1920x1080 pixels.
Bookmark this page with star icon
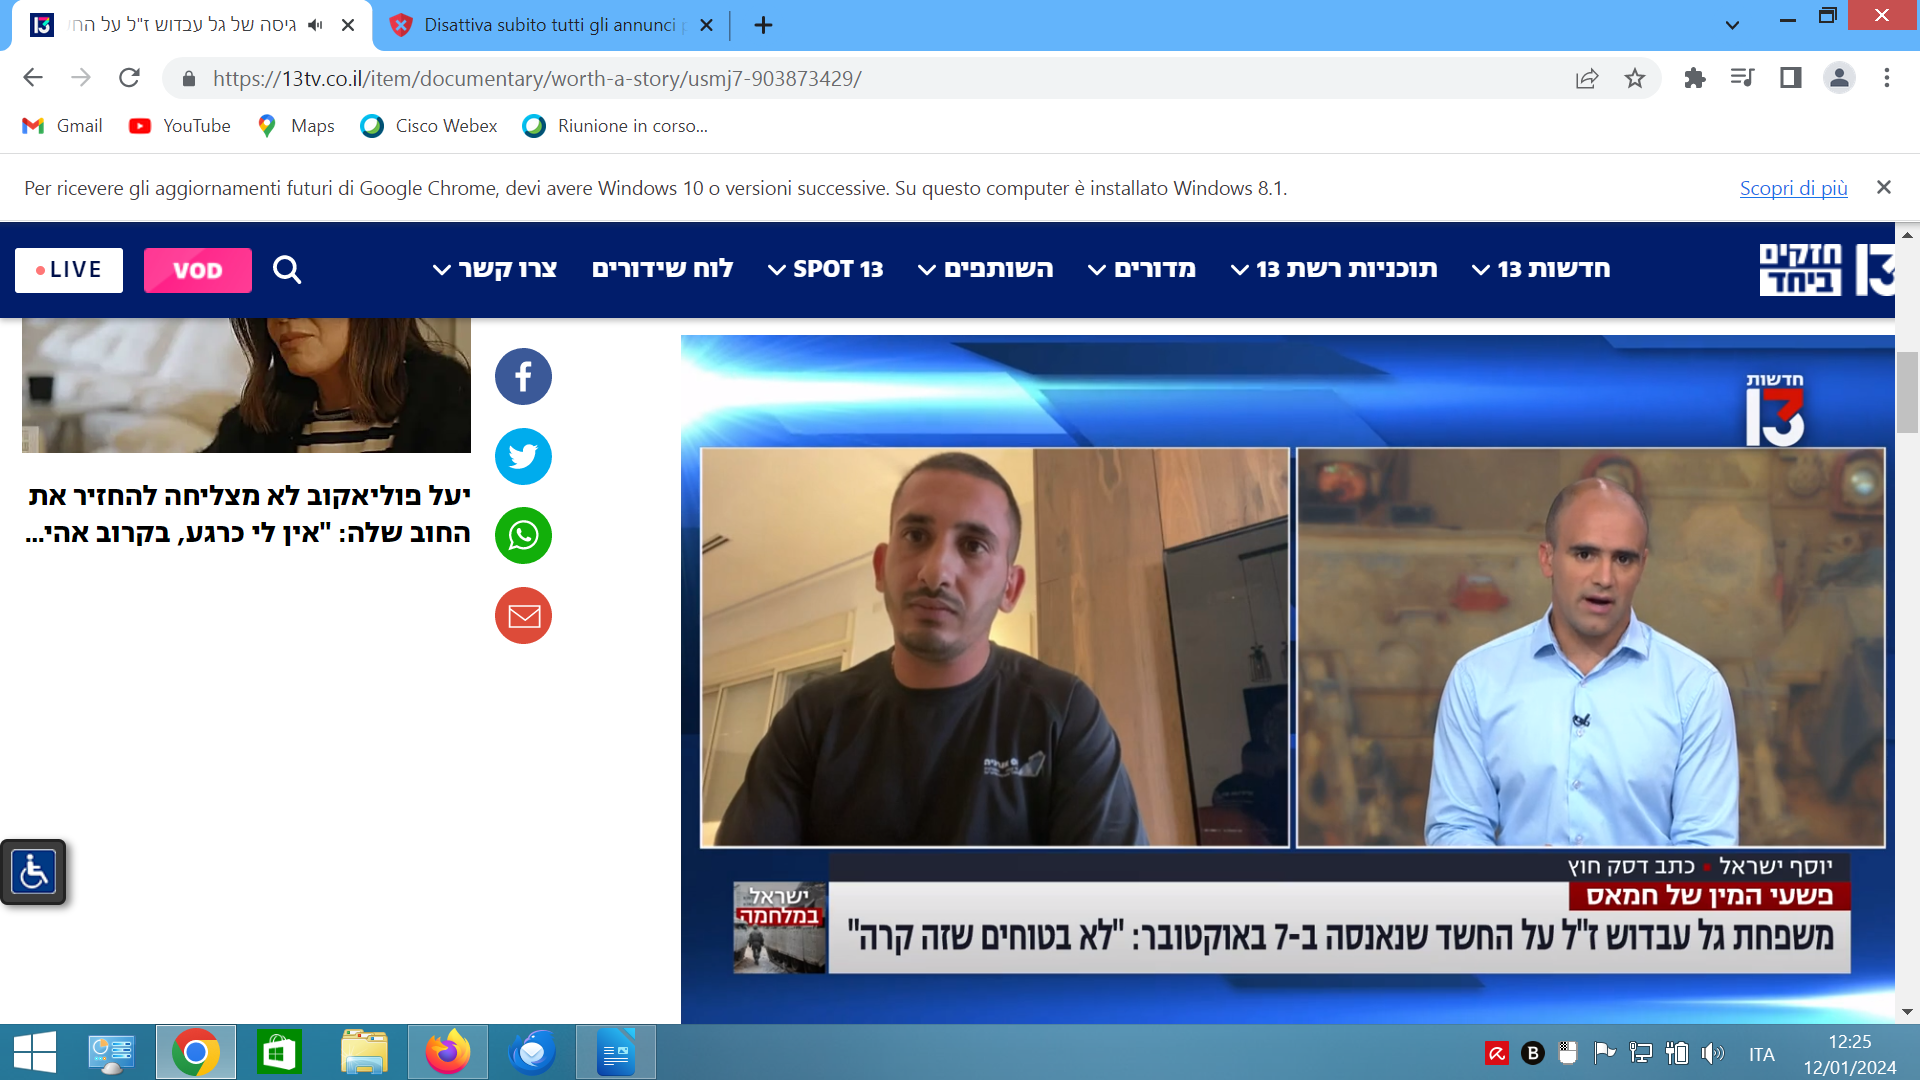click(x=1634, y=78)
